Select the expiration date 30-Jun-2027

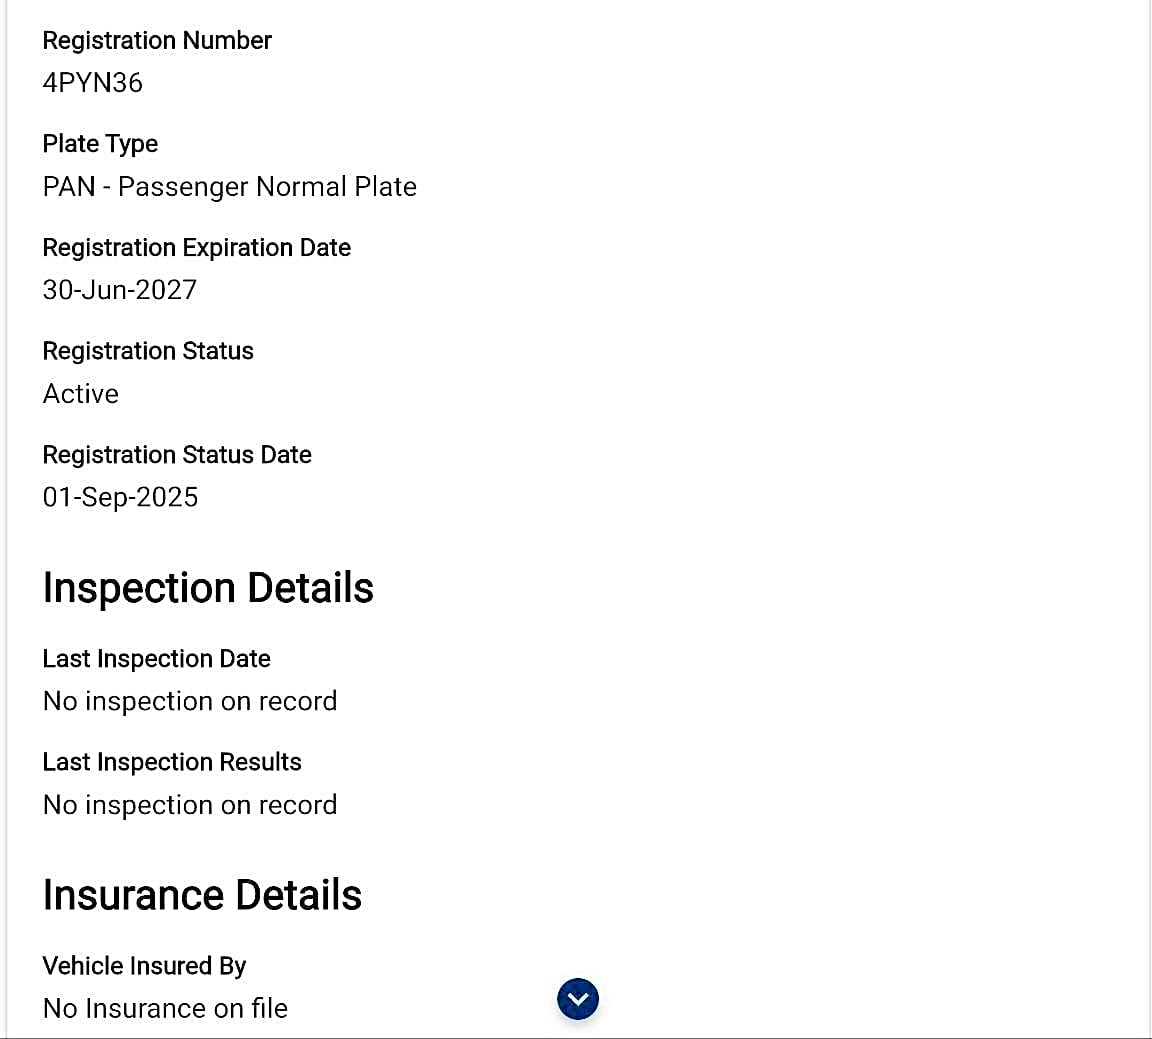[120, 290]
